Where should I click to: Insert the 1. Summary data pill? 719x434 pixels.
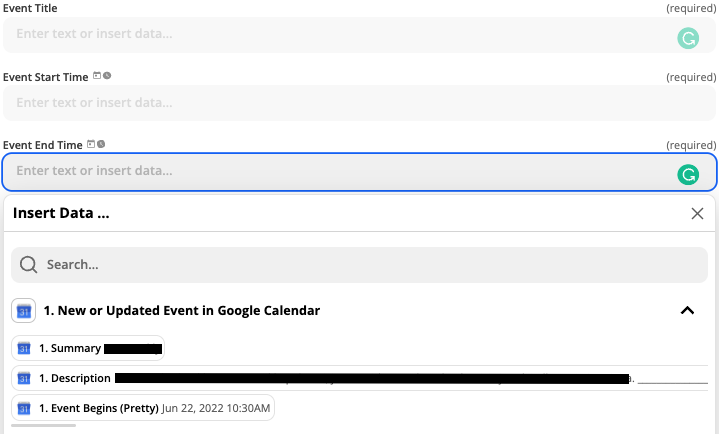(x=88, y=348)
